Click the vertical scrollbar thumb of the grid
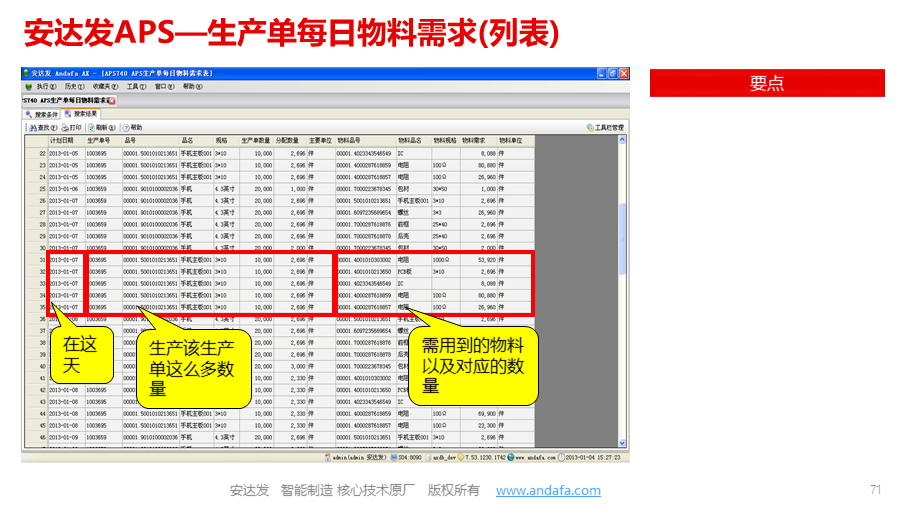Image resolution: width=907 pixels, height=509 pixels. (622, 238)
